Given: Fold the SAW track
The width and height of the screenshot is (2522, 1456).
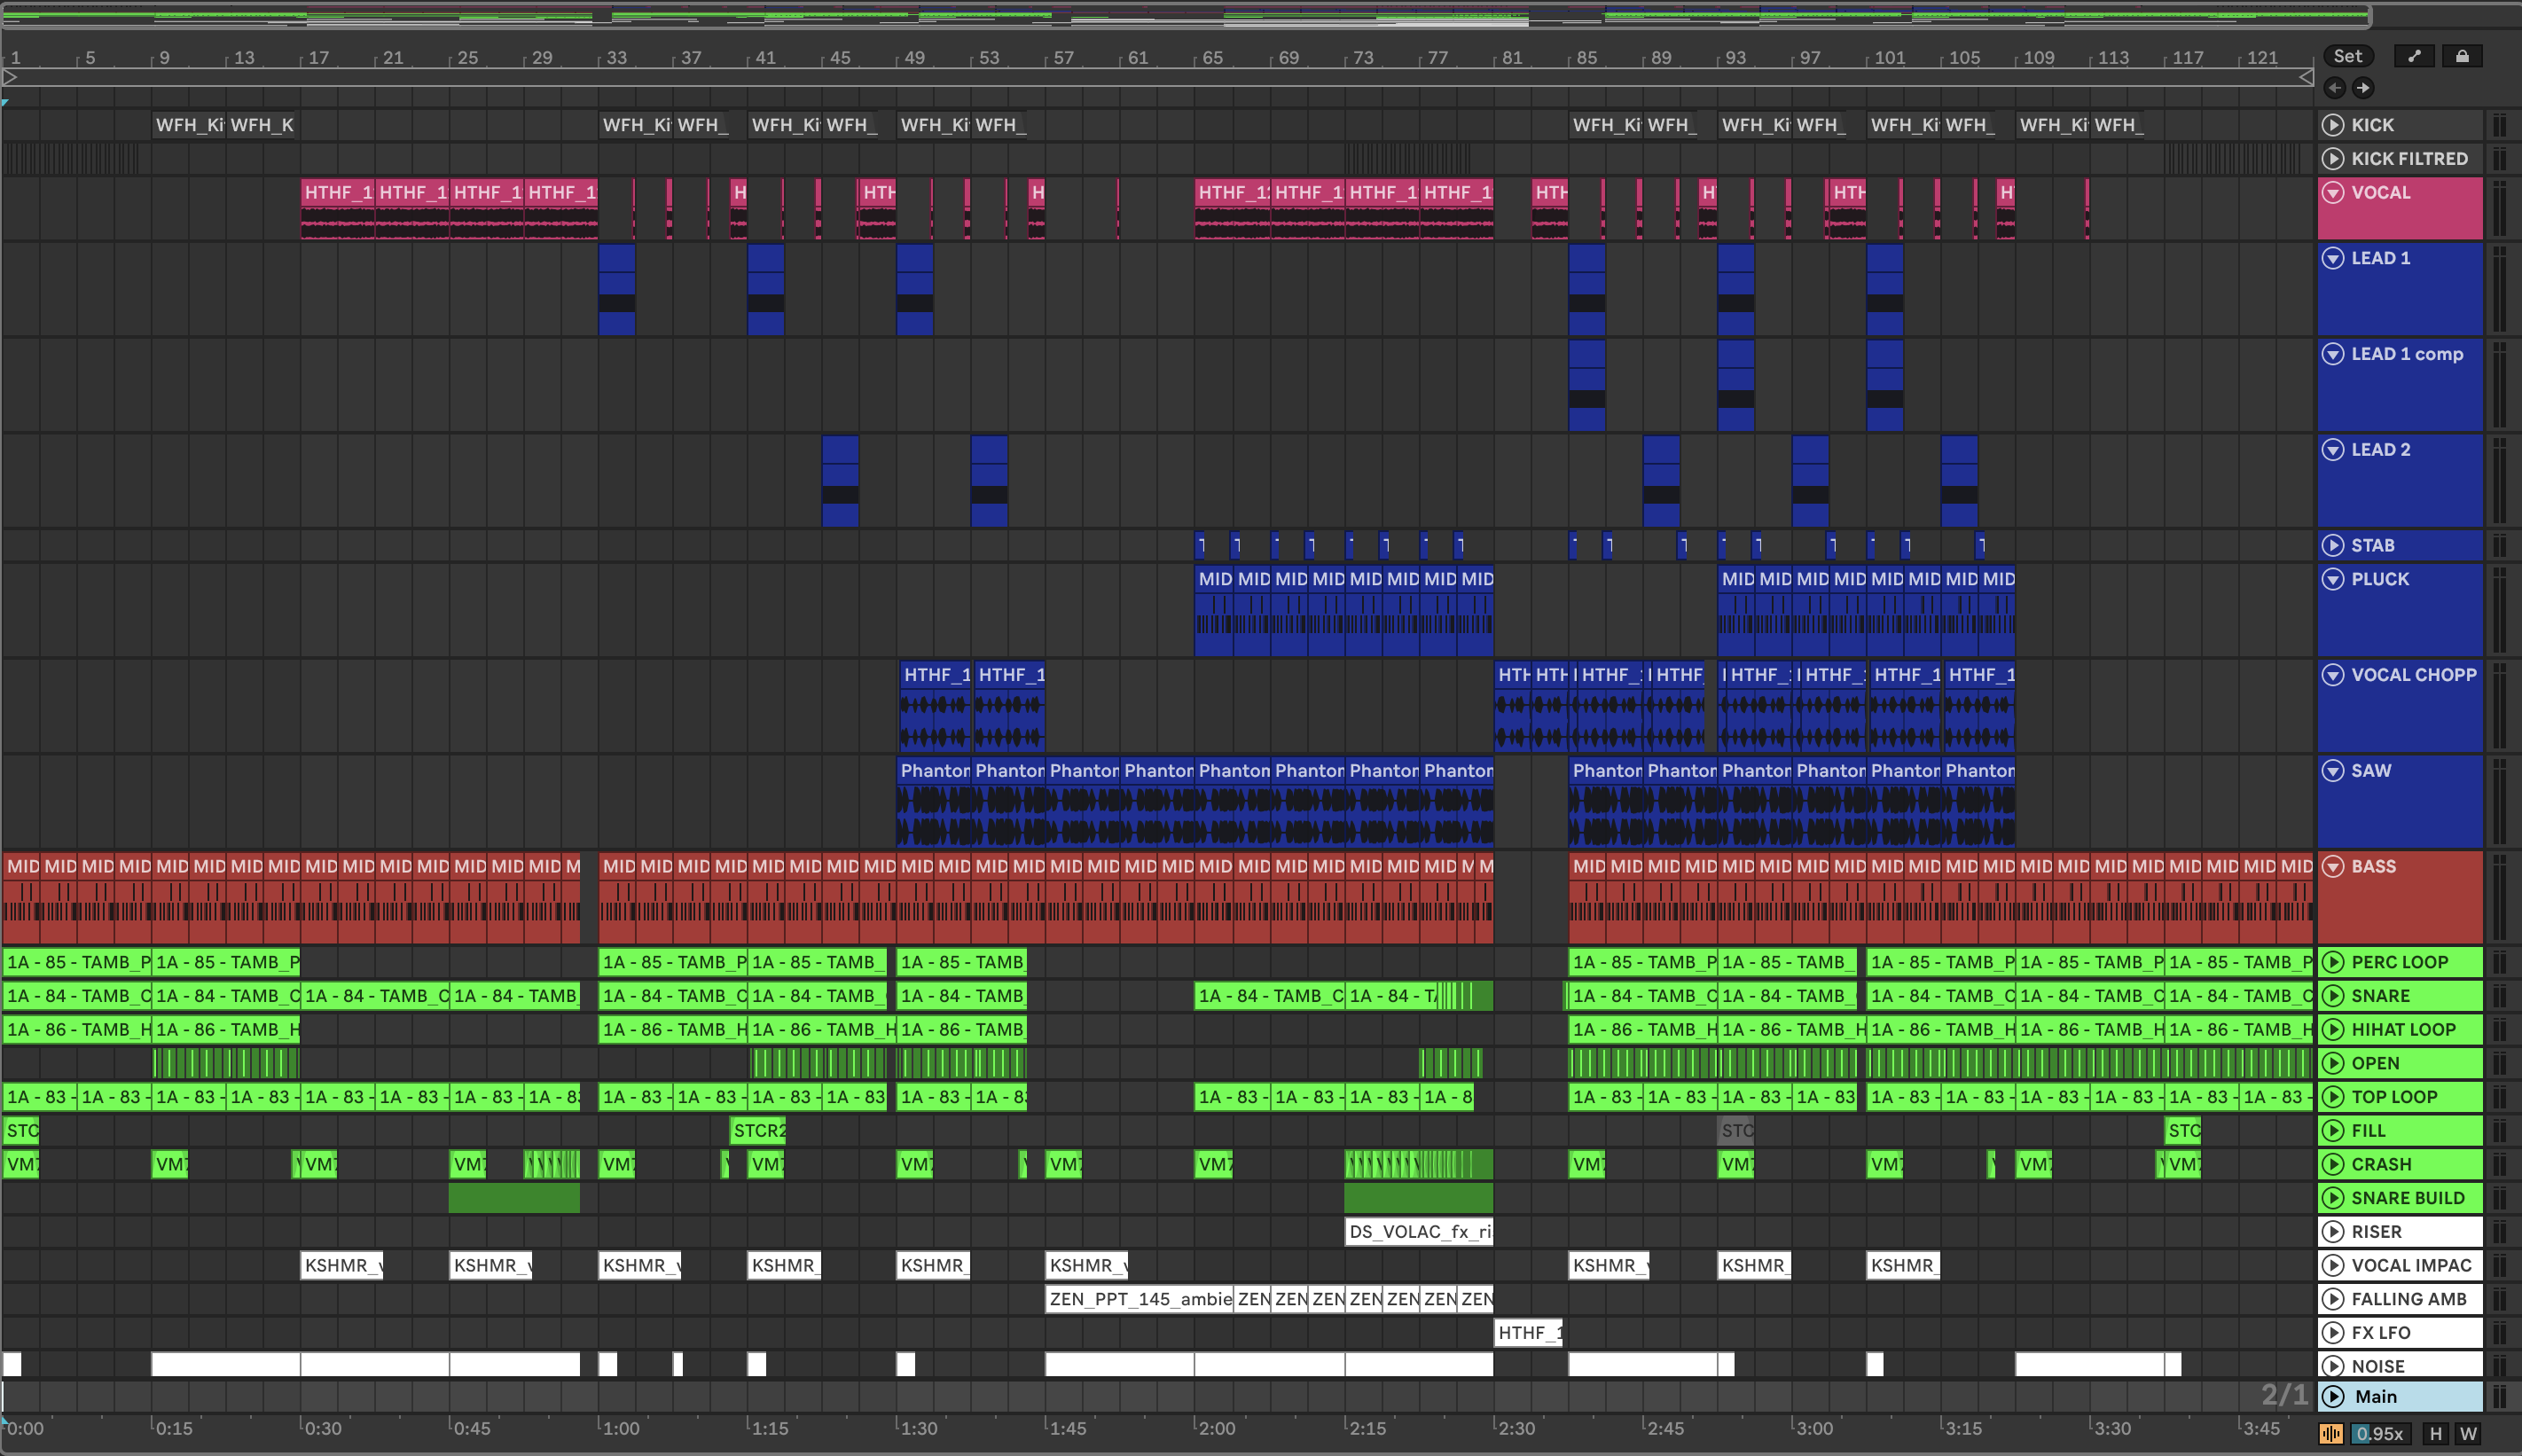Looking at the screenshot, I should click(2333, 770).
